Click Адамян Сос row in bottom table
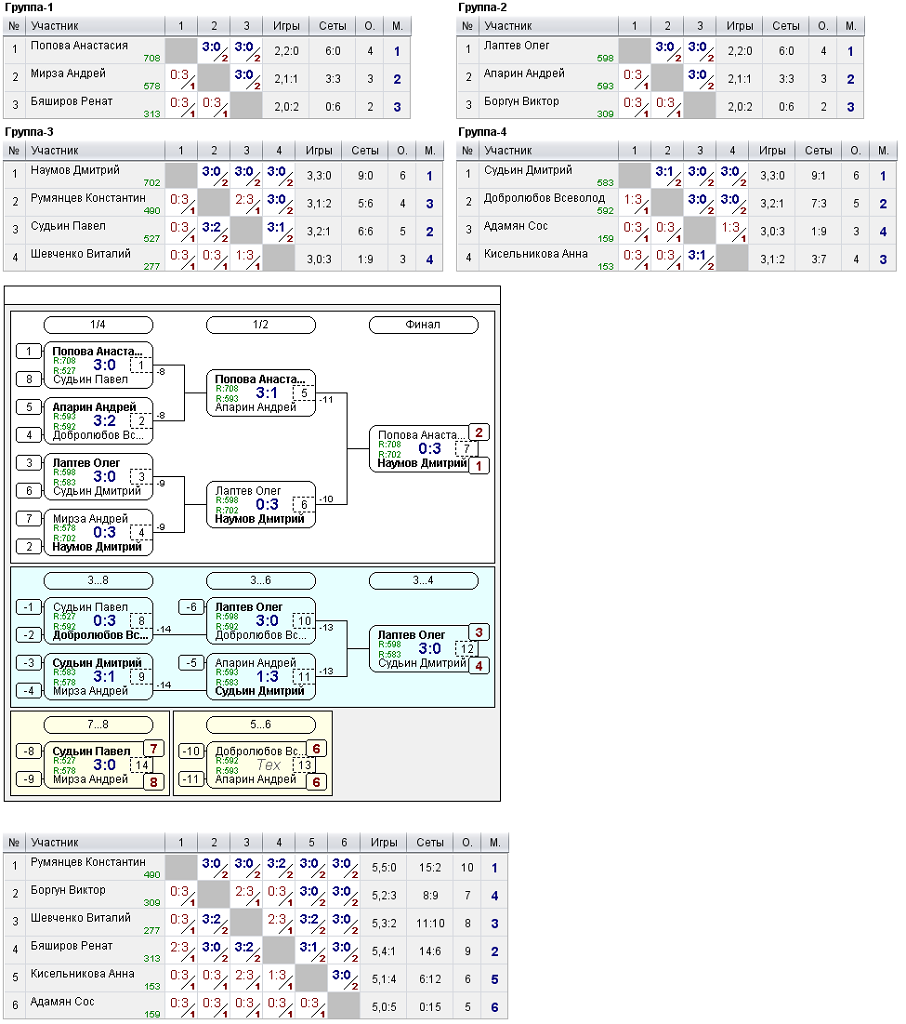906x1024 pixels. (x=255, y=1006)
